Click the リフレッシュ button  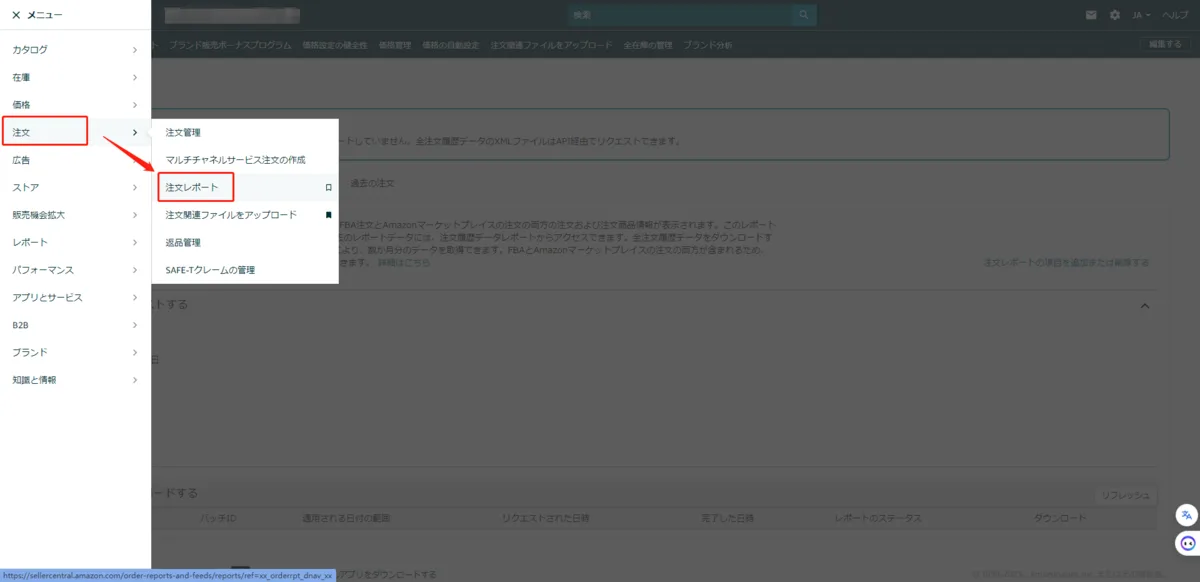pyautogui.click(x=1126, y=495)
